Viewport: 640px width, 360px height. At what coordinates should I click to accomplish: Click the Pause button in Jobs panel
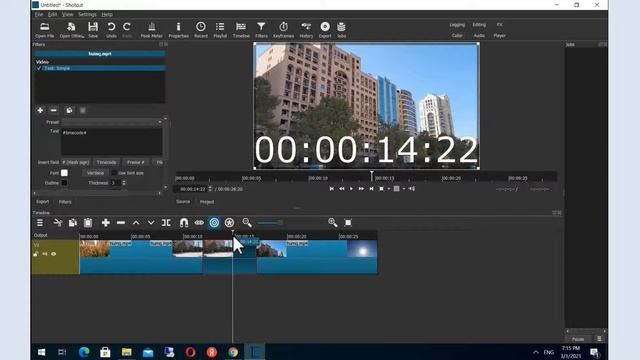(x=578, y=339)
